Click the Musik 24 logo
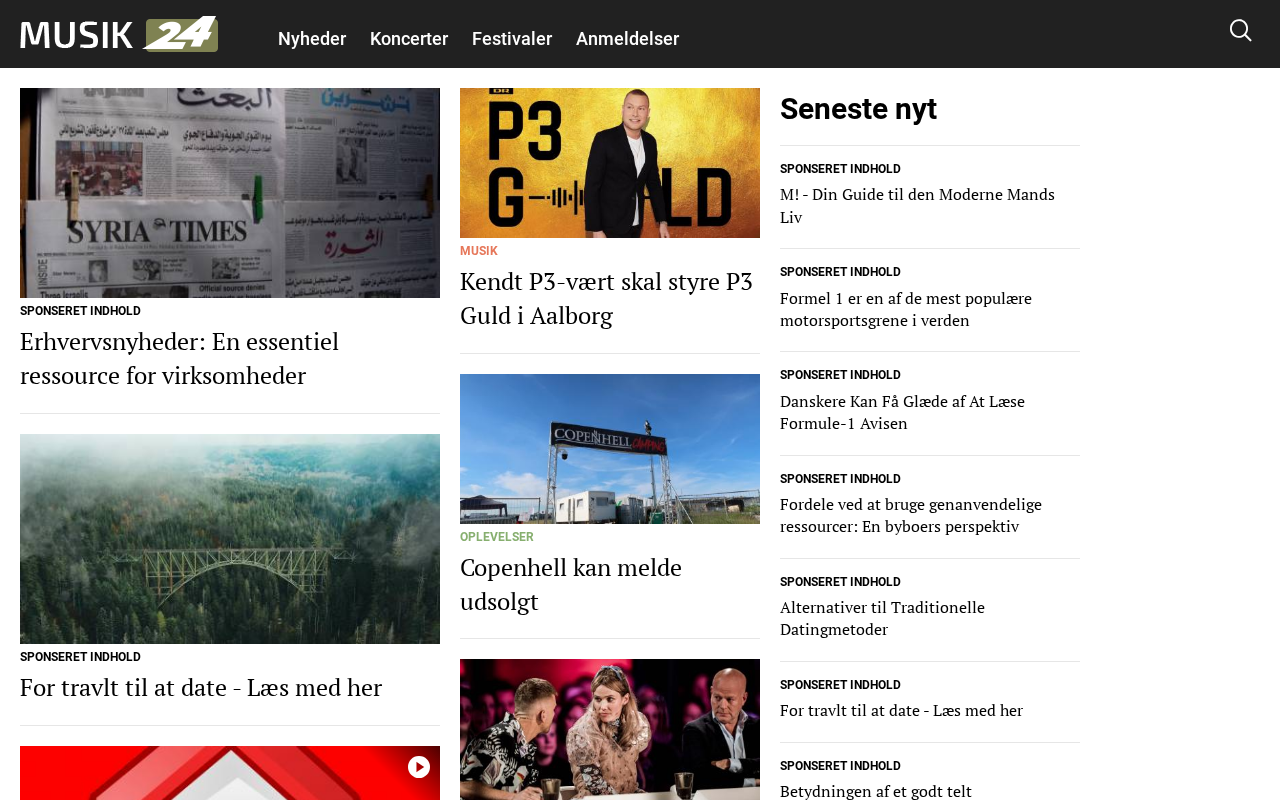This screenshot has width=1280, height=800. pyautogui.click(x=119, y=34)
